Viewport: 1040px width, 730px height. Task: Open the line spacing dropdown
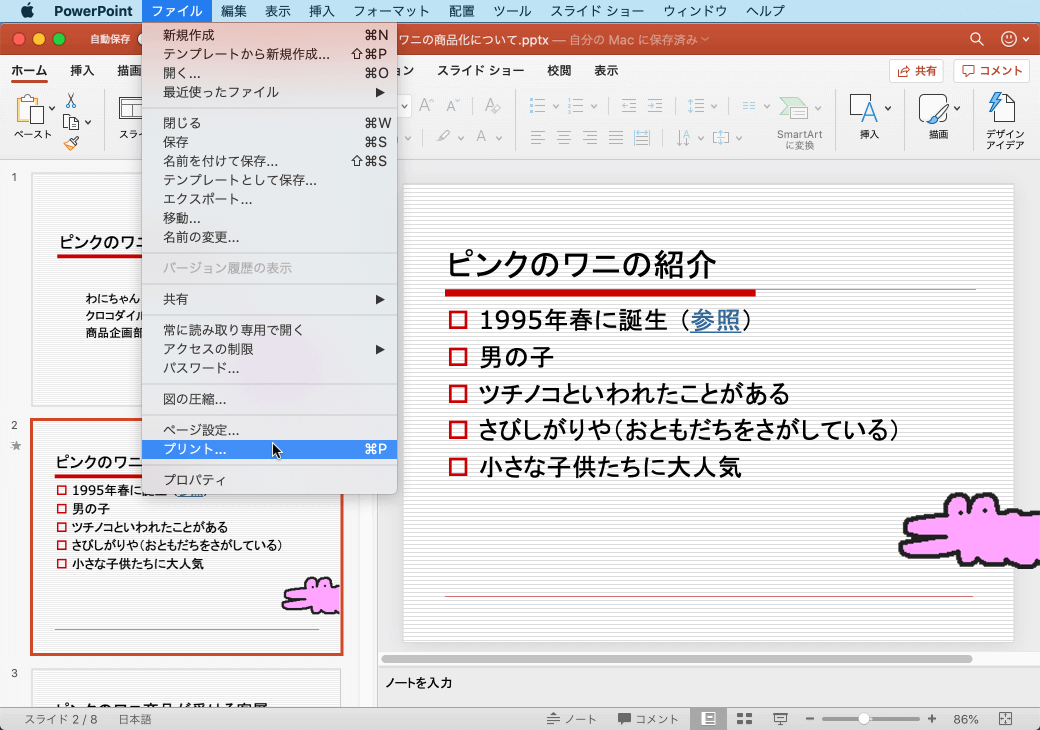point(713,106)
